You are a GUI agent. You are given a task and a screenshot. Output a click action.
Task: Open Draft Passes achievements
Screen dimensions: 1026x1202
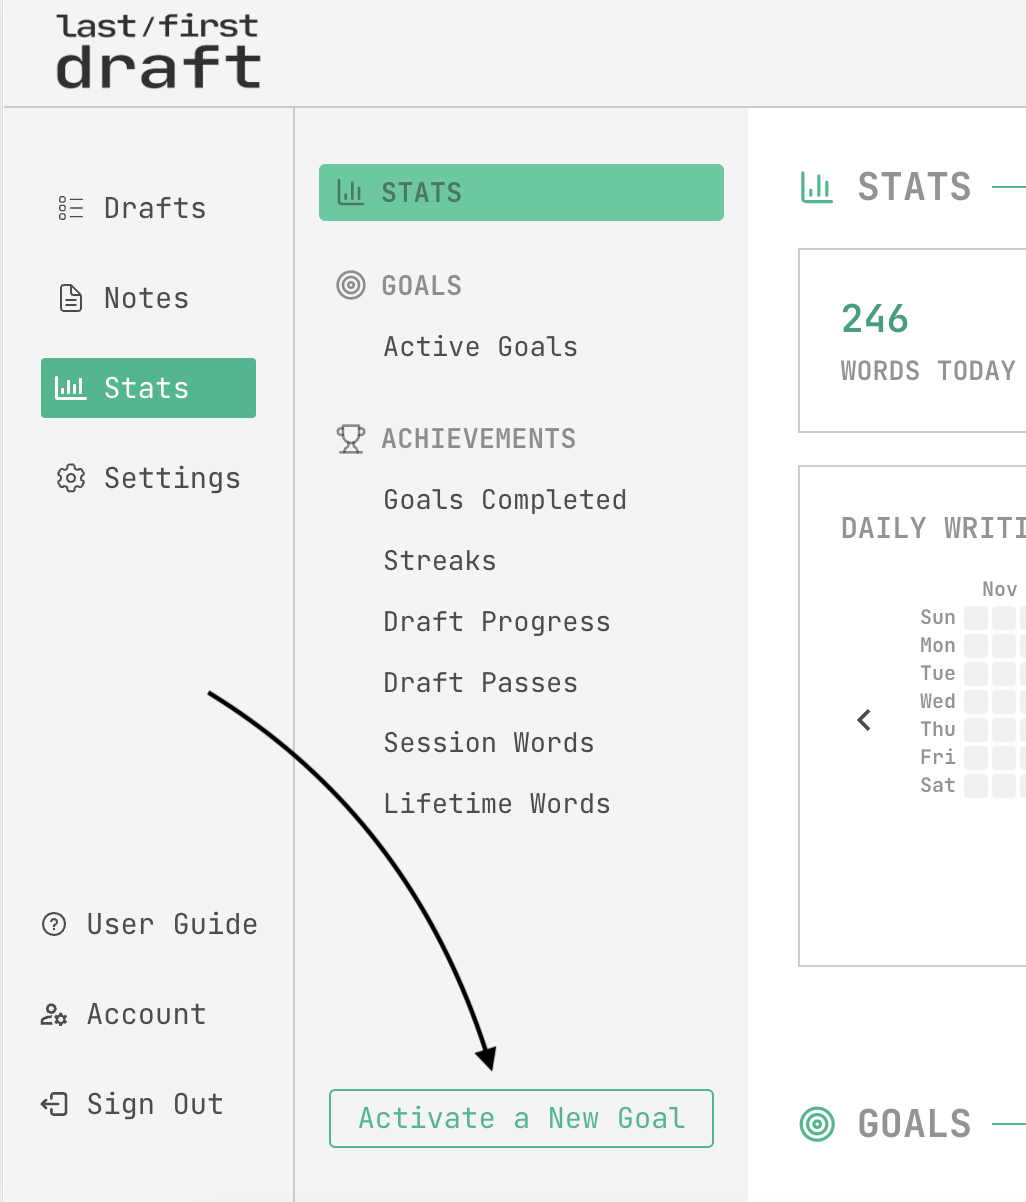(481, 683)
